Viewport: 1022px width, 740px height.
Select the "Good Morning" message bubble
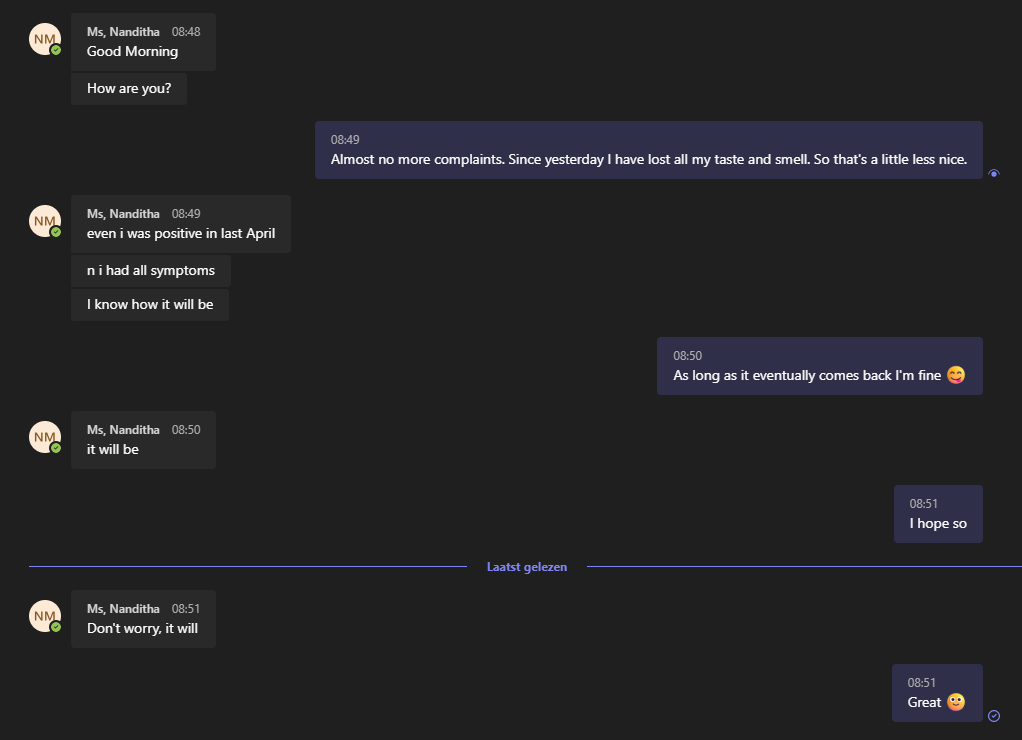pos(143,42)
